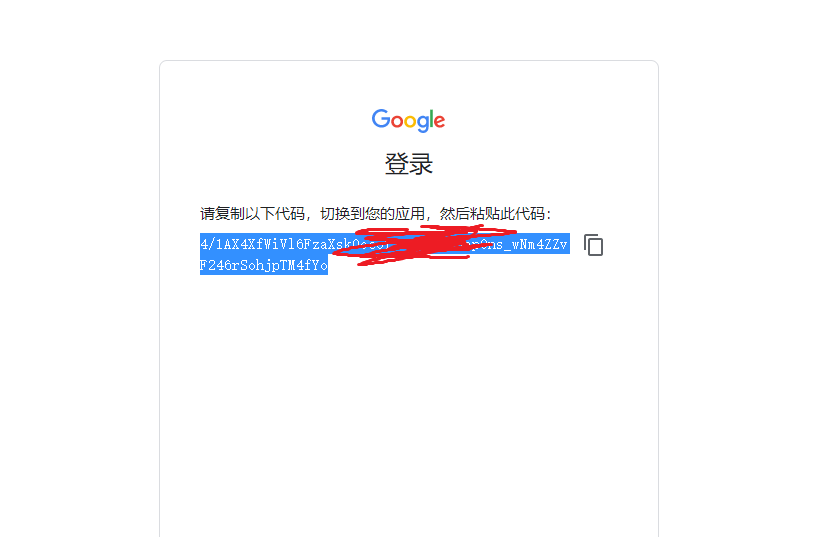Select the code line starting with 4/1AX4XfWi
The image size is (817, 537).
385,244
